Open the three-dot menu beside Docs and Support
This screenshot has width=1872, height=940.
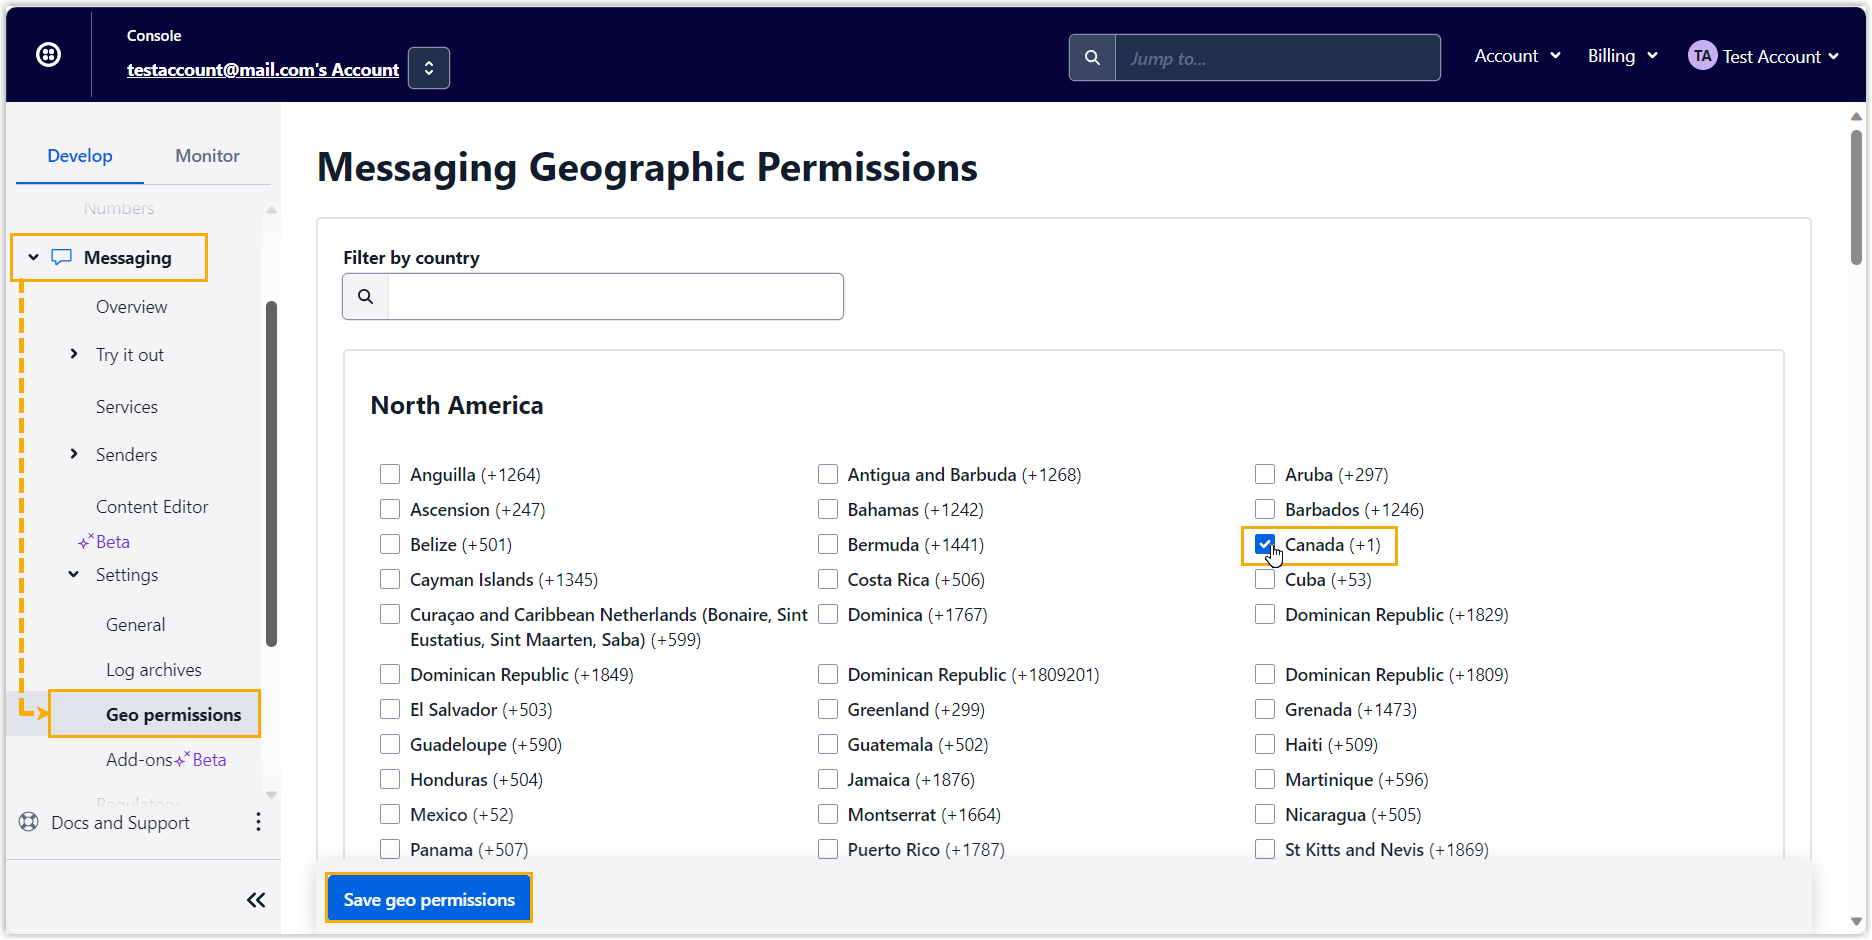(258, 822)
